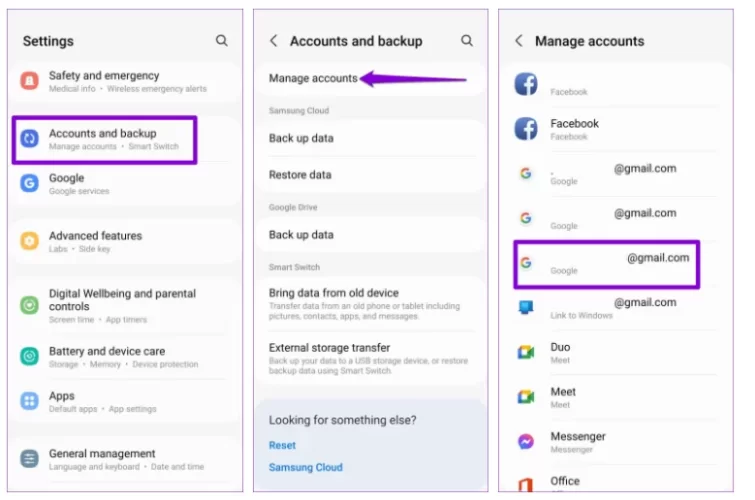Image resolution: width=755 pixels, height=500 pixels.
Task: Open Accounts and backup settings
Action: click(104, 139)
